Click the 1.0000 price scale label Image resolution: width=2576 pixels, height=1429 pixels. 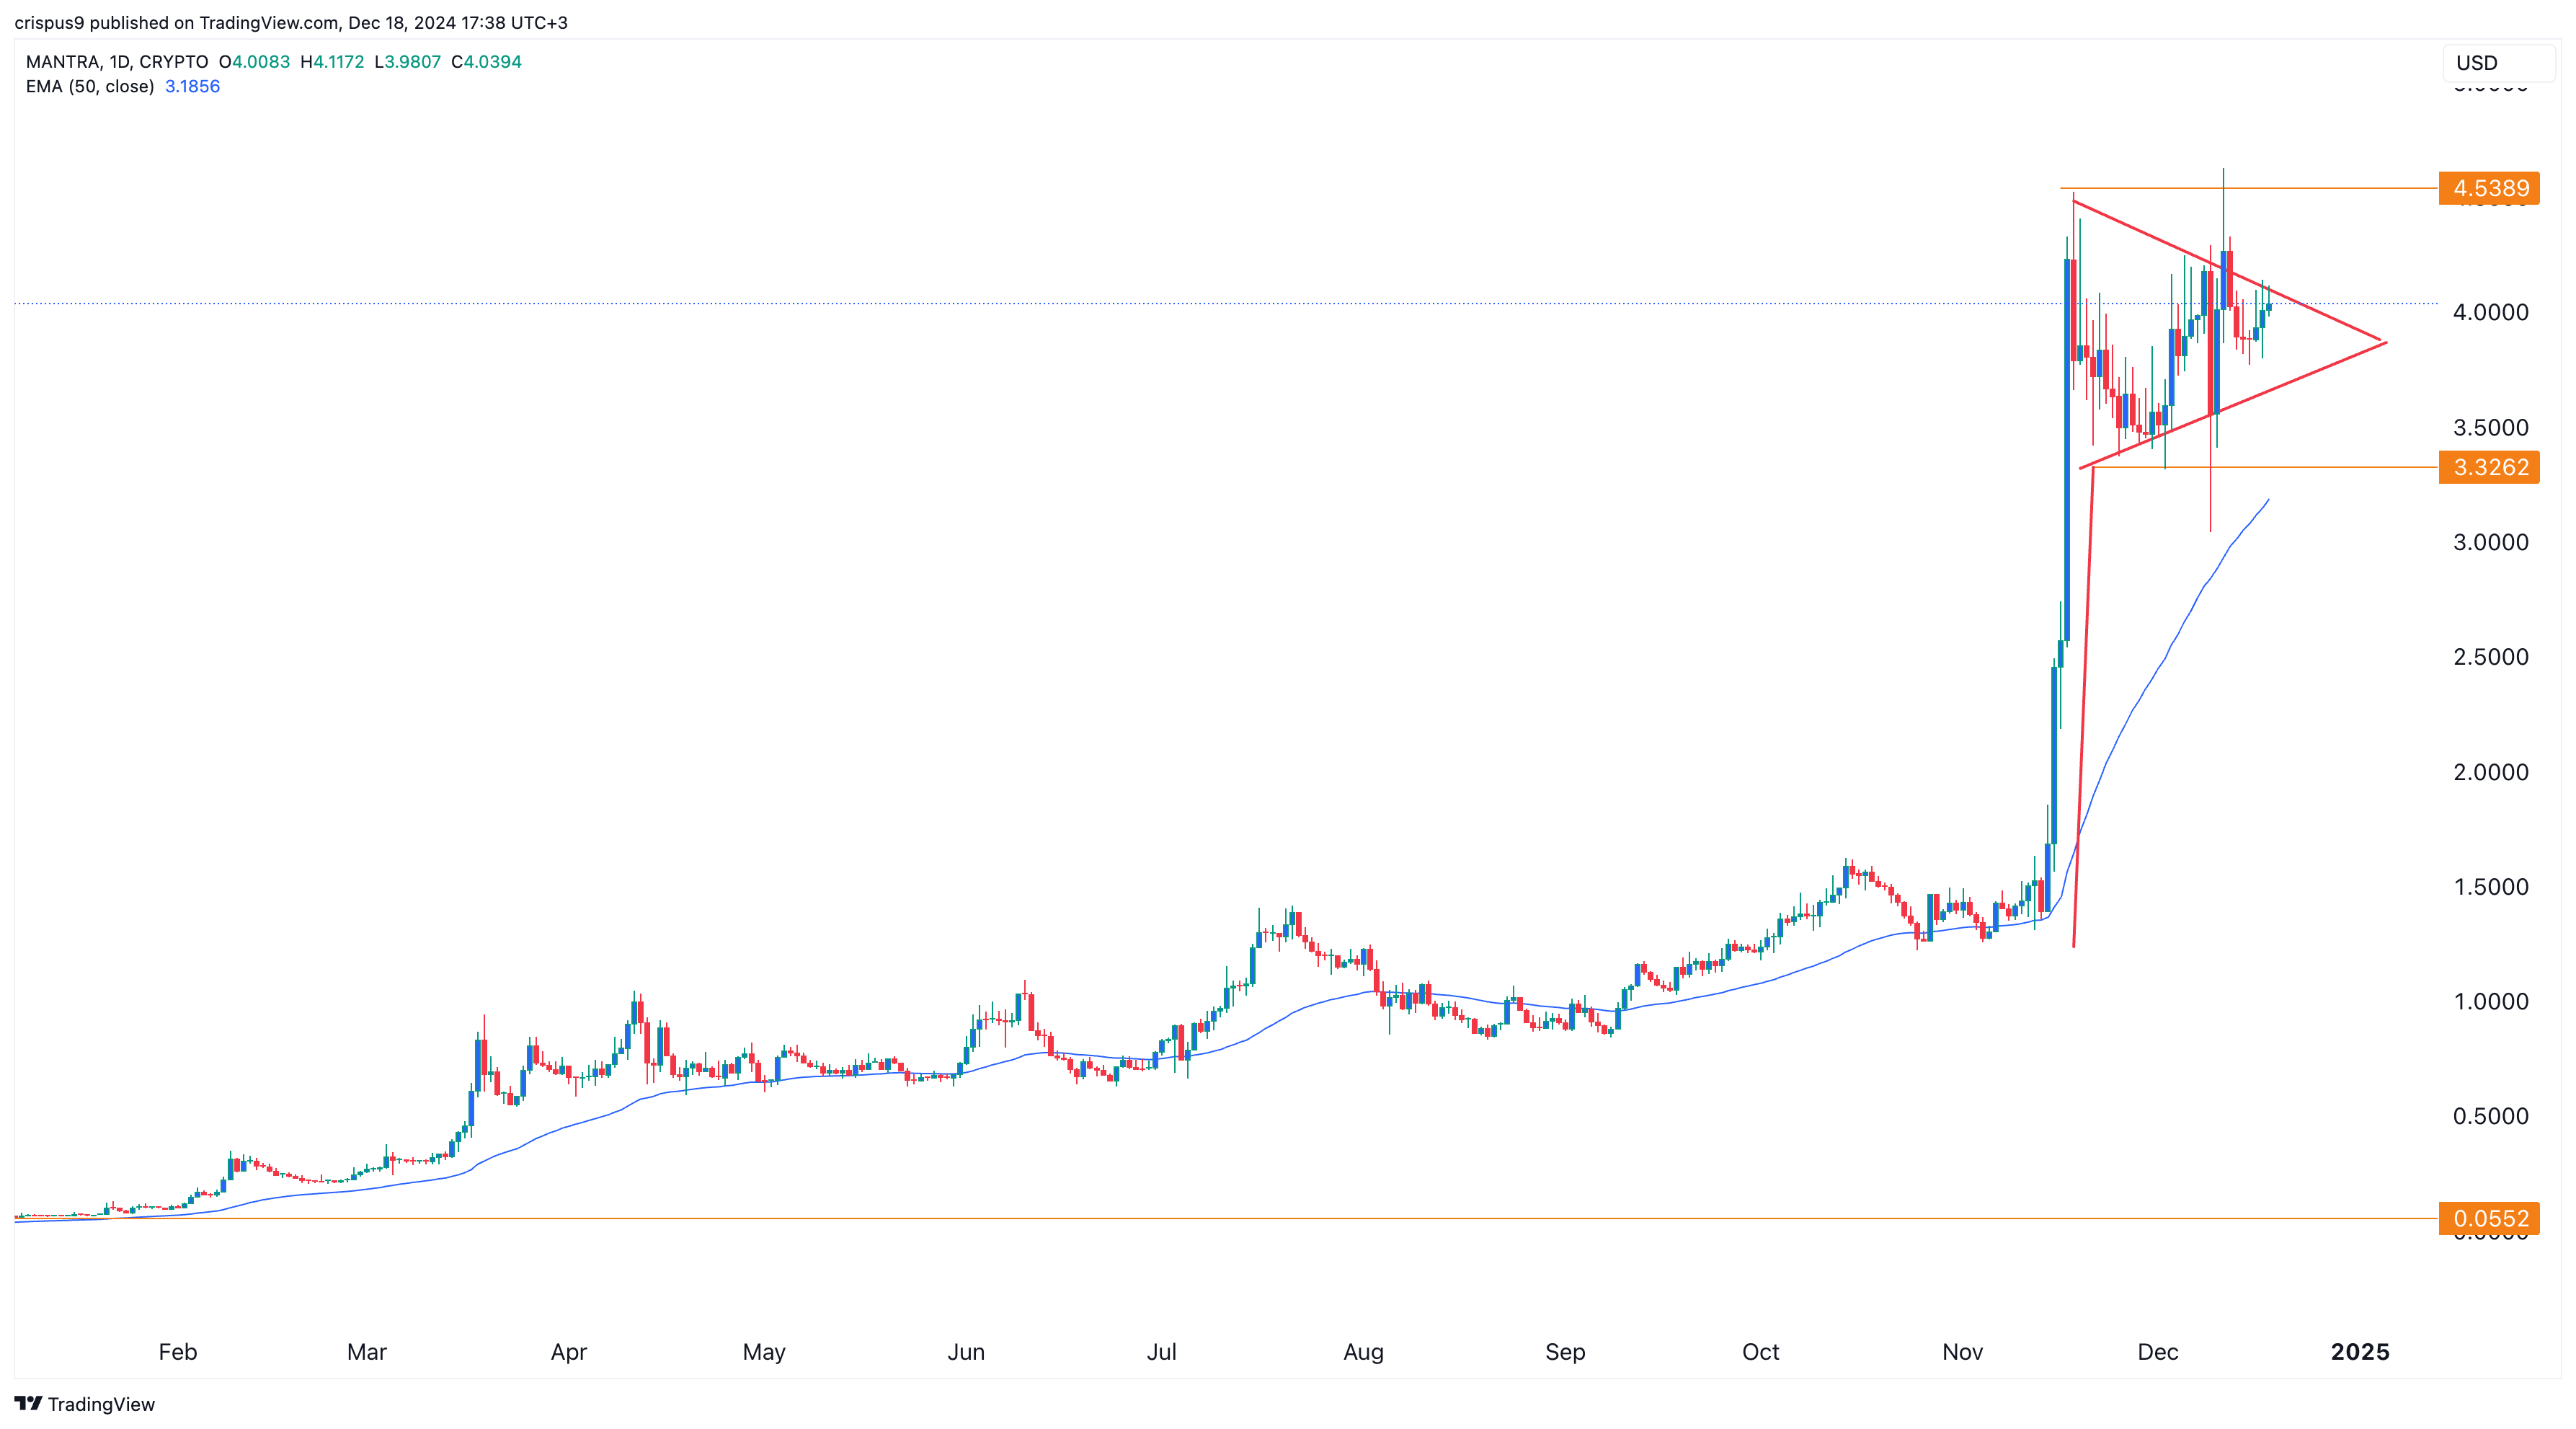pyautogui.click(x=2490, y=1001)
